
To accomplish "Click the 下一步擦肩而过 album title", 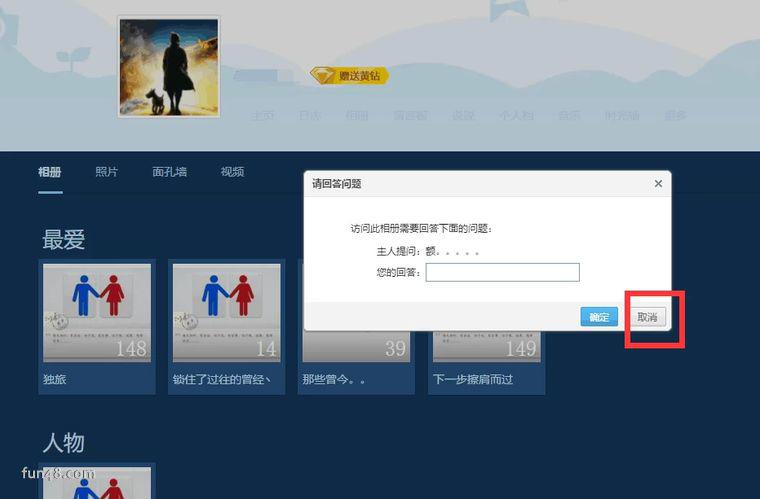I will click(x=473, y=379).
